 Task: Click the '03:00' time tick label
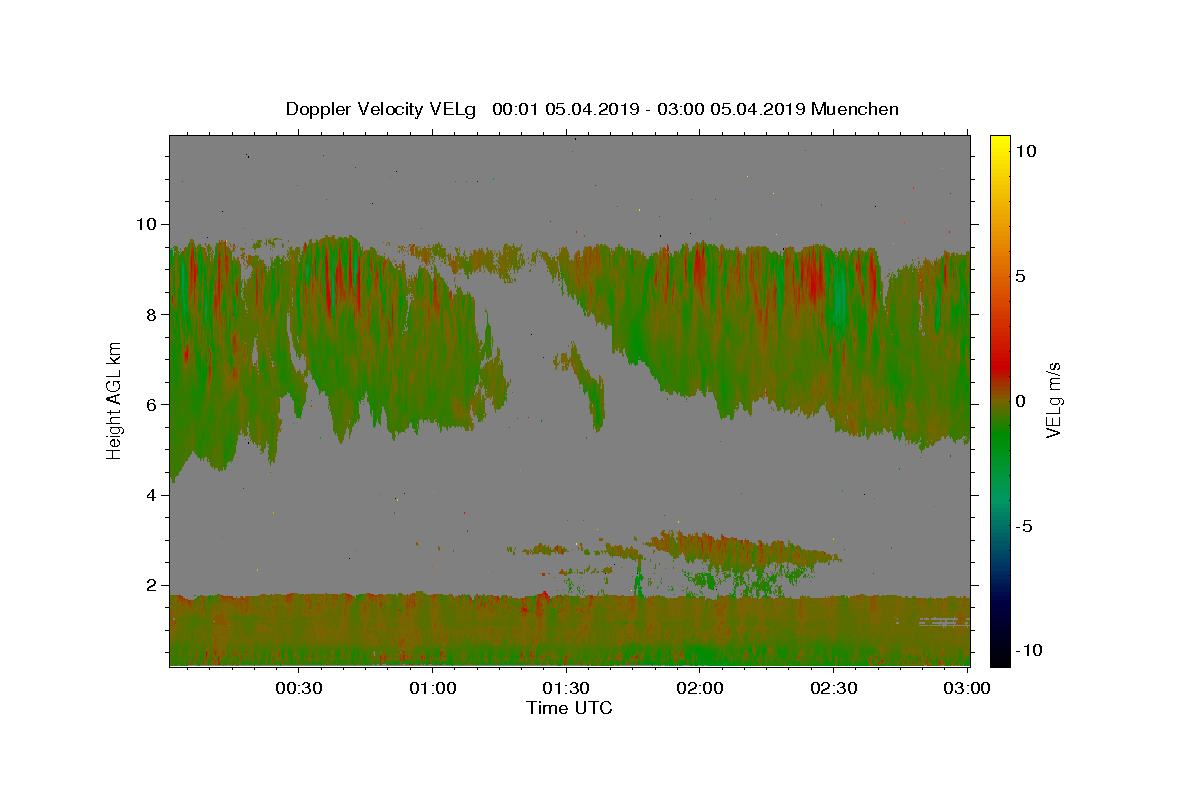[x=966, y=689]
